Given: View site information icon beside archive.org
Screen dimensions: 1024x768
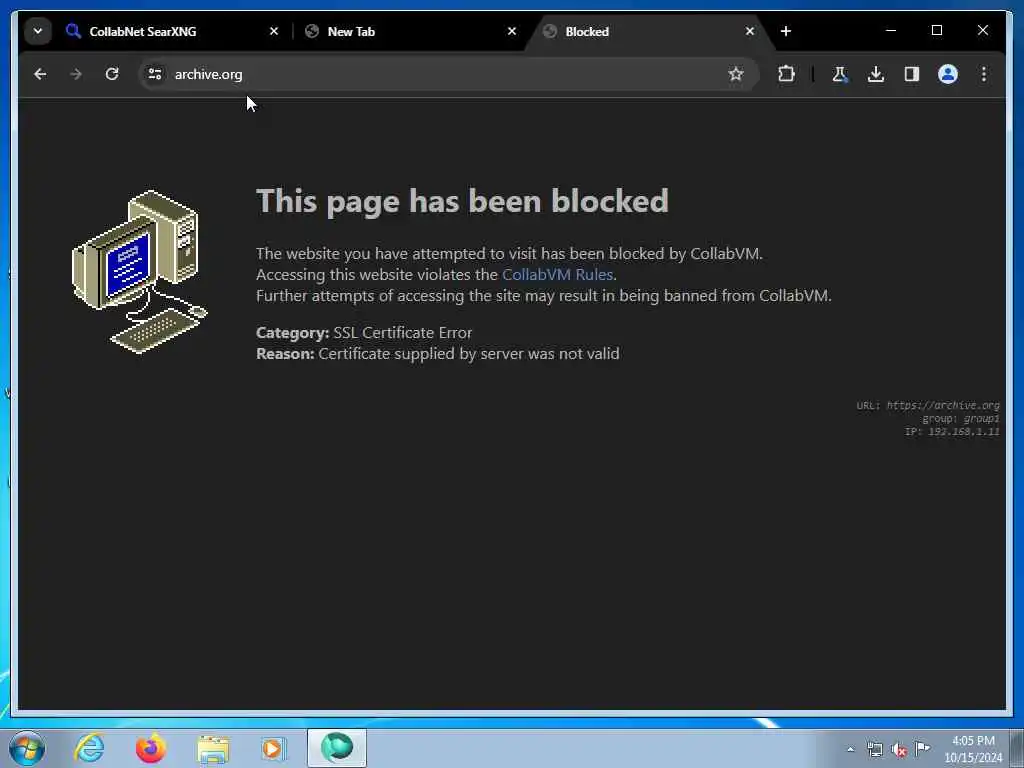Looking at the screenshot, I should 155,74.
